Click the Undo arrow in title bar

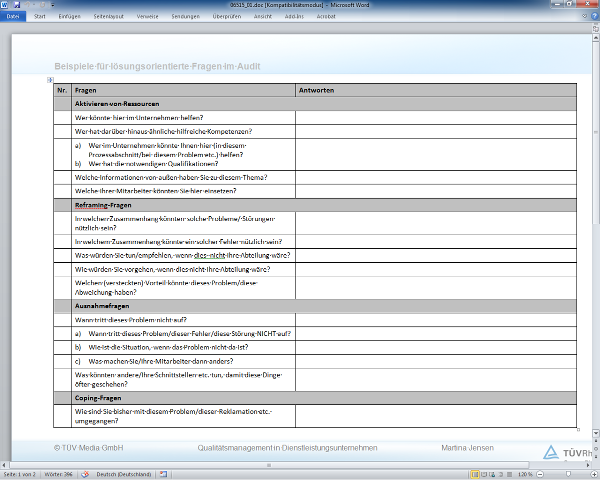[27, 5]
